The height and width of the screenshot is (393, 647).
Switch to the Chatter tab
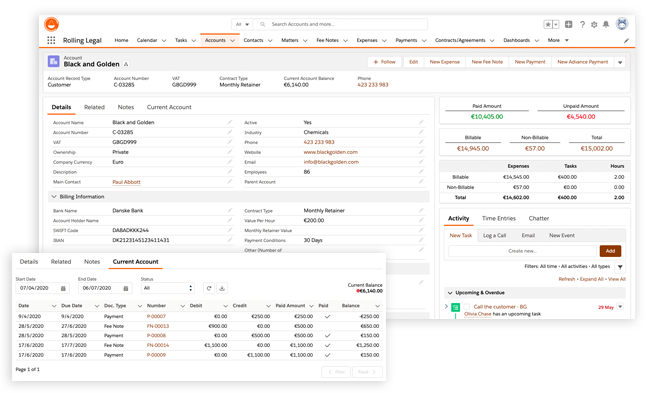pos(539,218)
